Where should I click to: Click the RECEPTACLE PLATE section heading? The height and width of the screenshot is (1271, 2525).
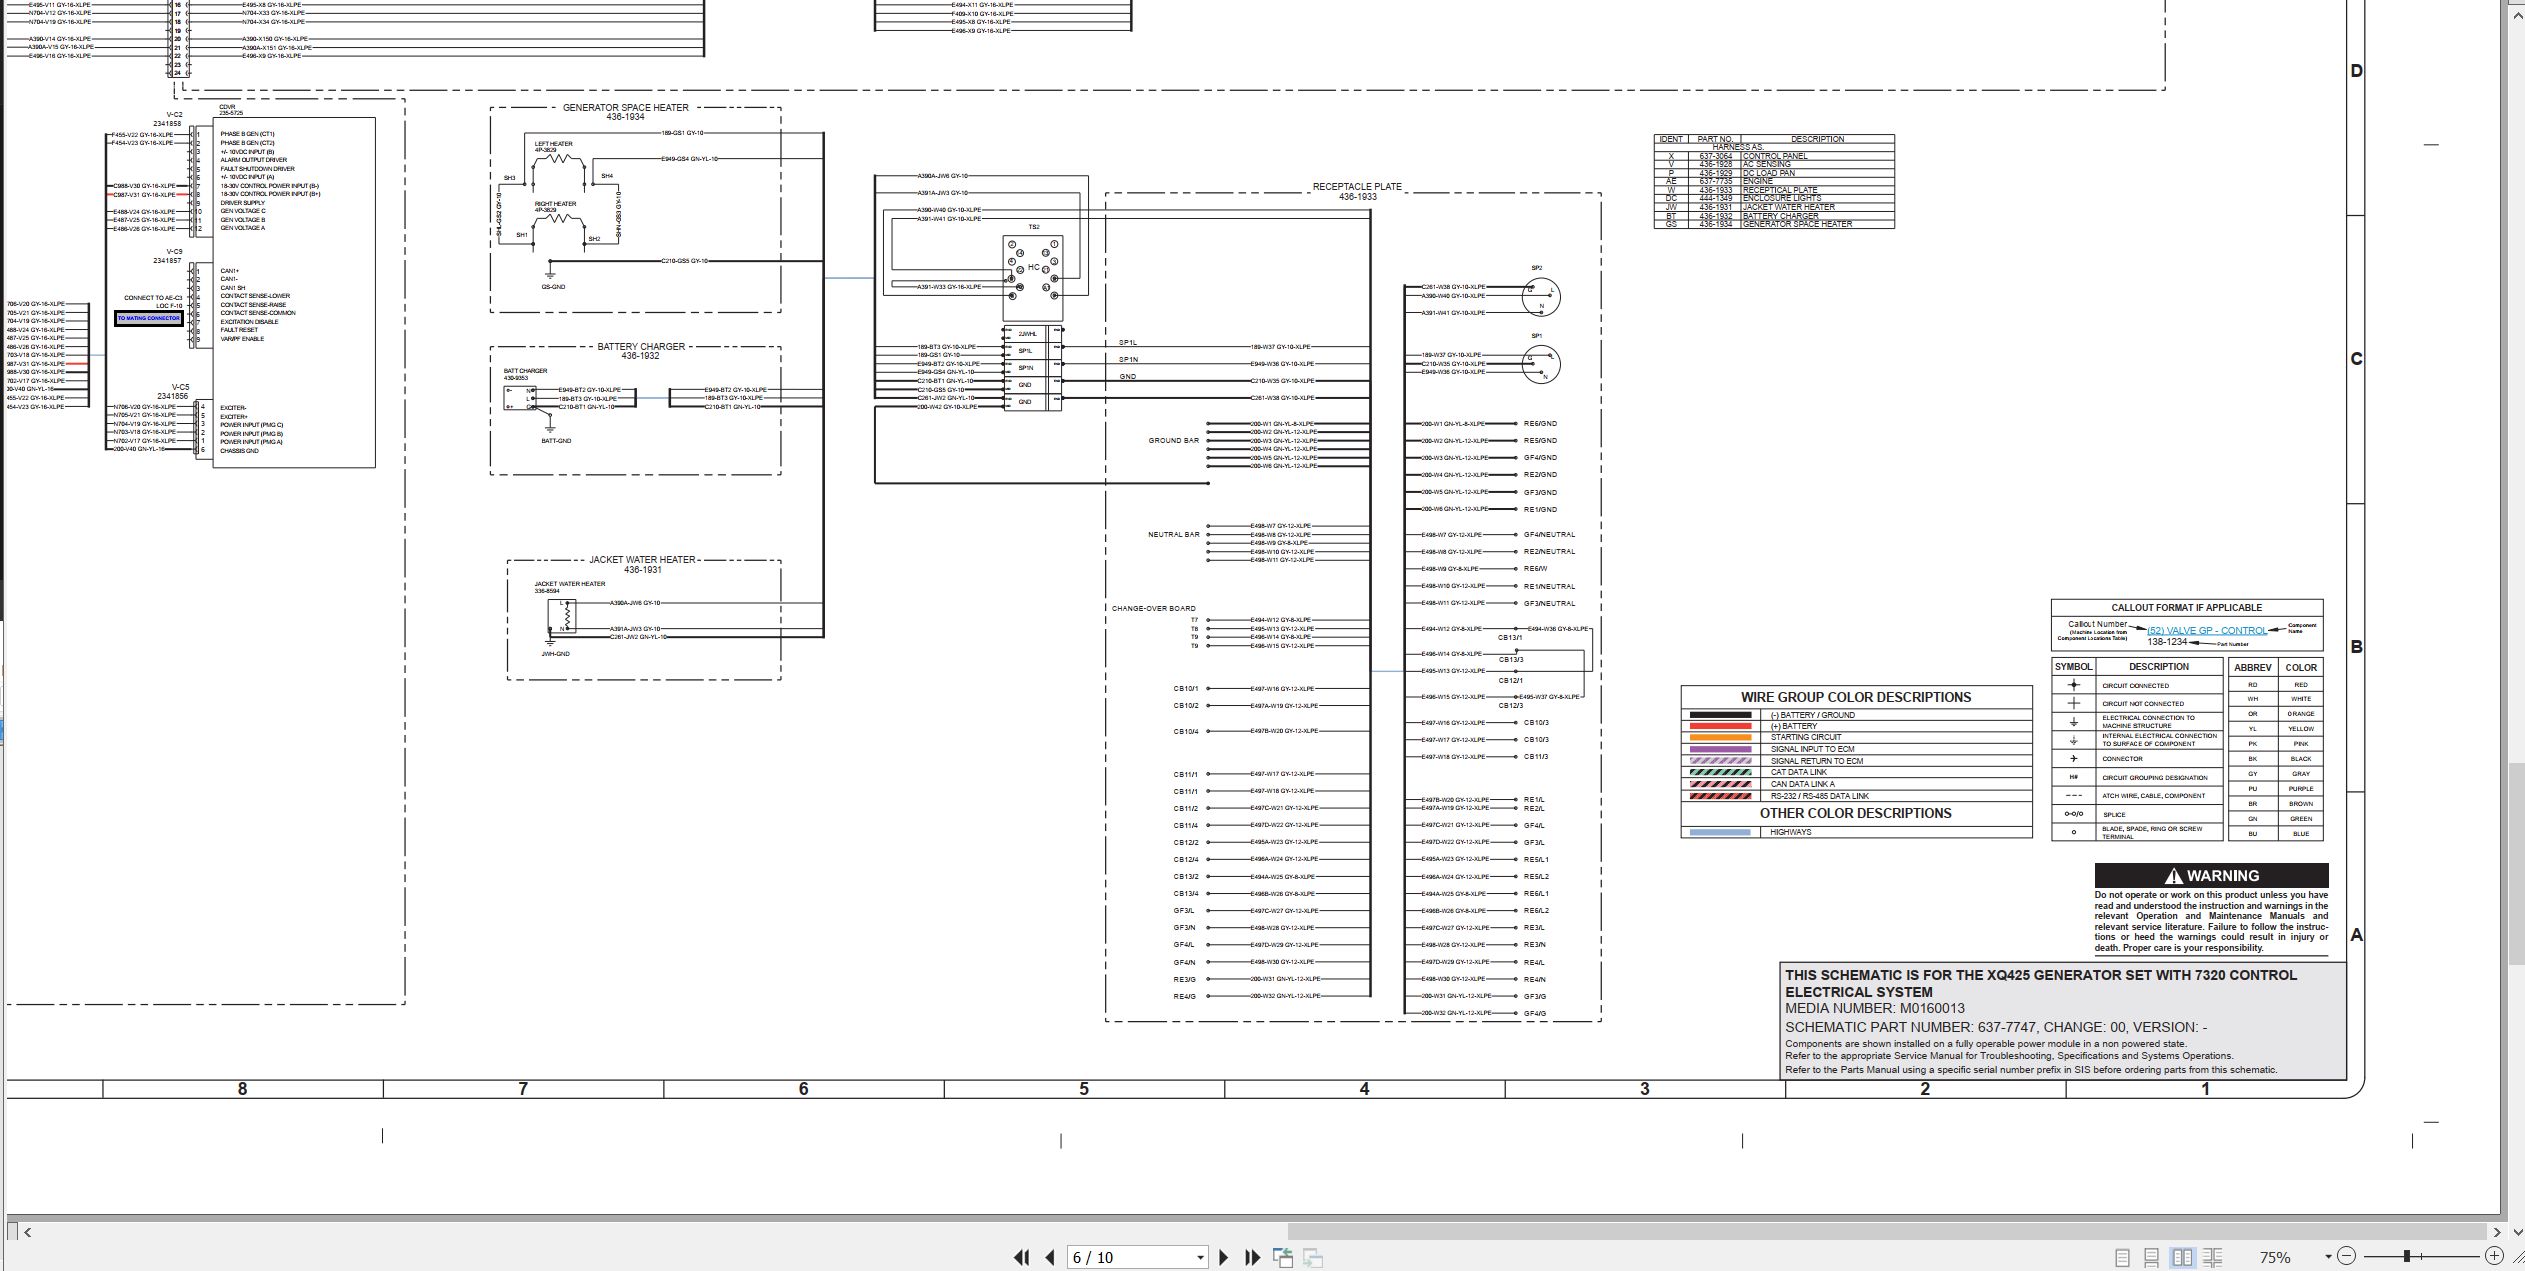tap(1357, 187)
